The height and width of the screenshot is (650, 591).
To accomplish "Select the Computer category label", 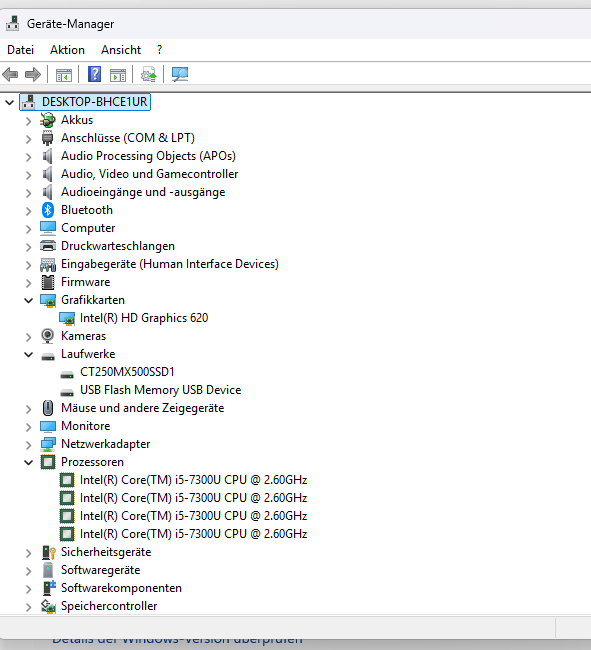I will click(88, 228).
